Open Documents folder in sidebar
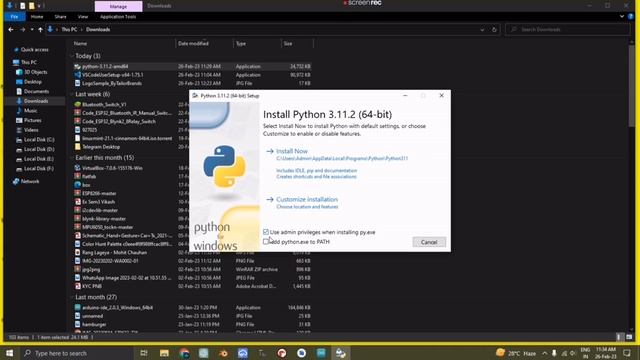This screenshot has height=360, width=640. (x=36, y=91)
